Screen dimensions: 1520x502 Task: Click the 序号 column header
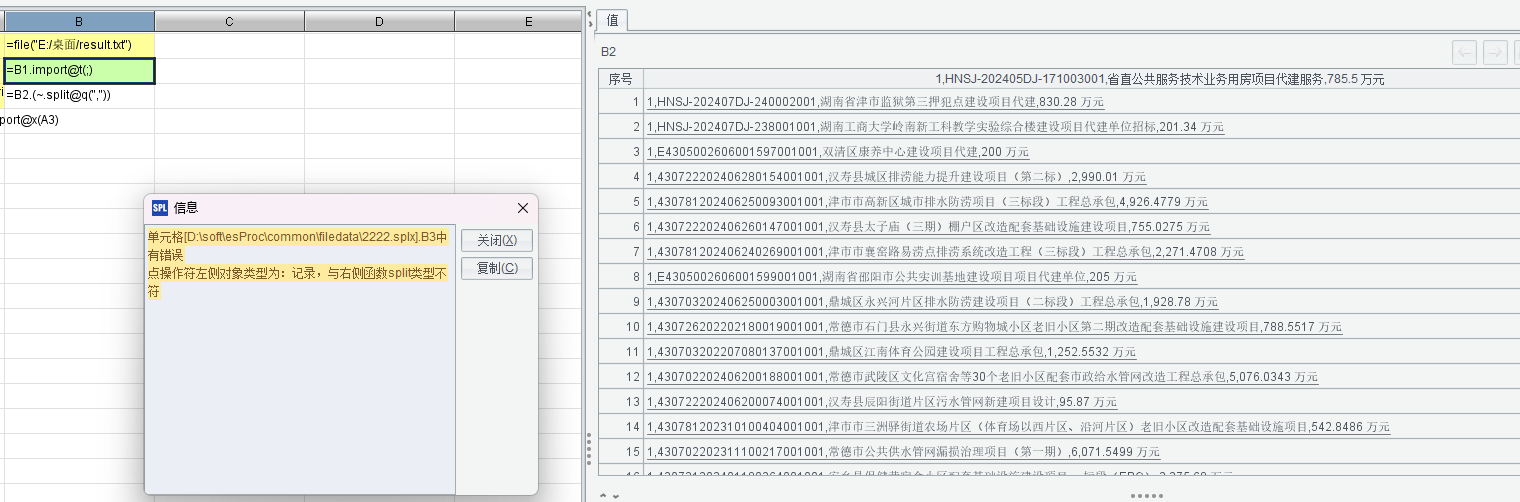pos(621,79)
